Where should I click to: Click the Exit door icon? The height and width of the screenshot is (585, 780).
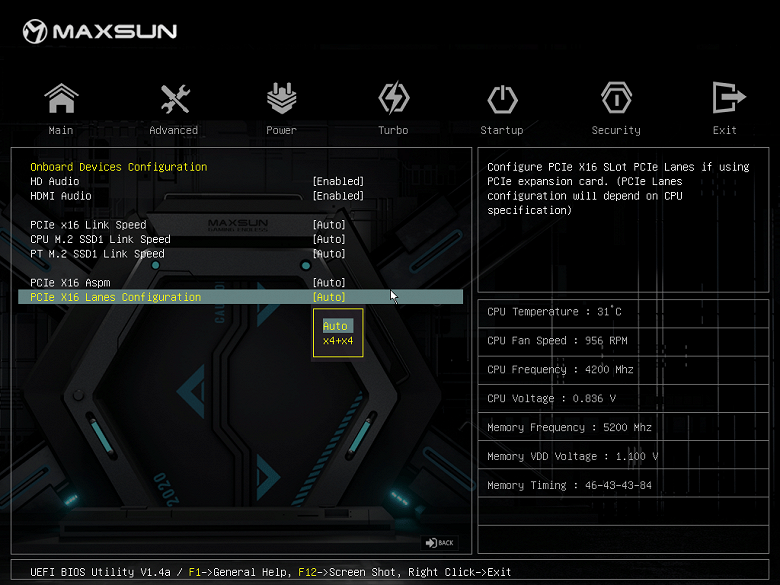click(725, 99)
